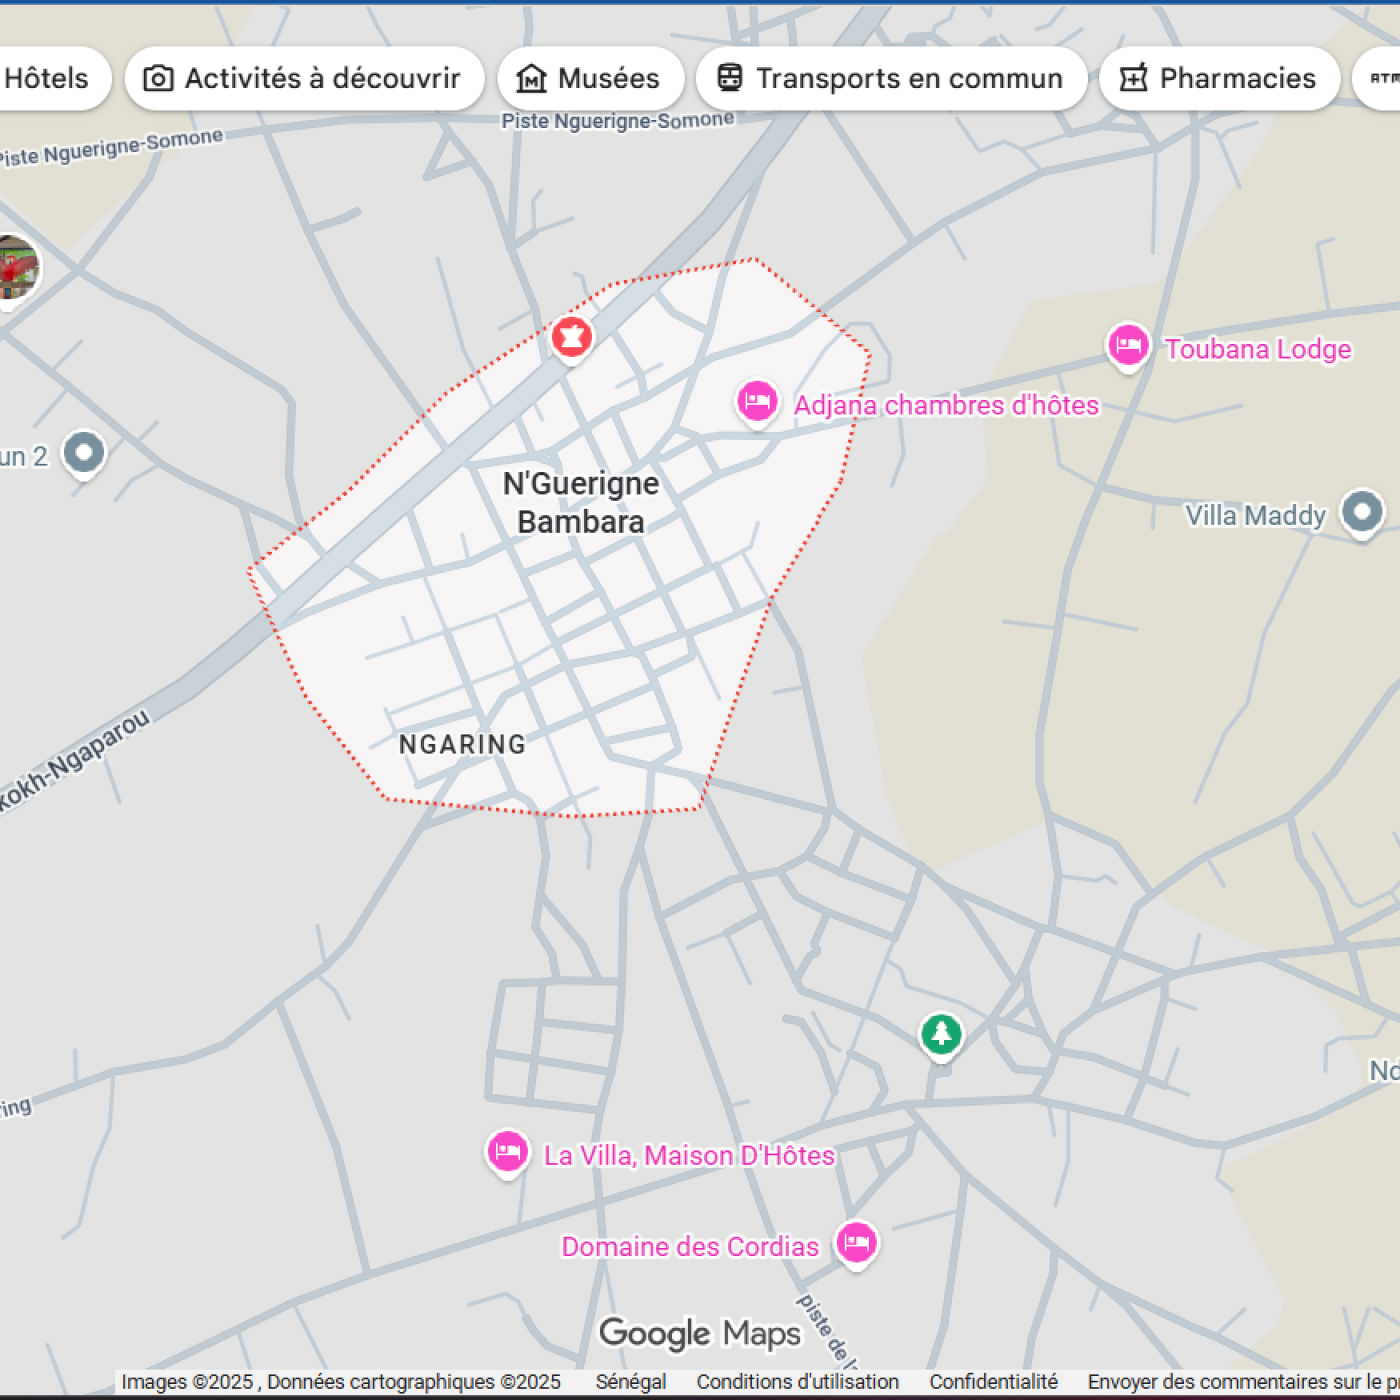The height and width of the screenshot is (1400, 1400).
Task: Select the Domaine des Cordias hotel pin
Action: pyautogui.click(x=856, y=1243)
